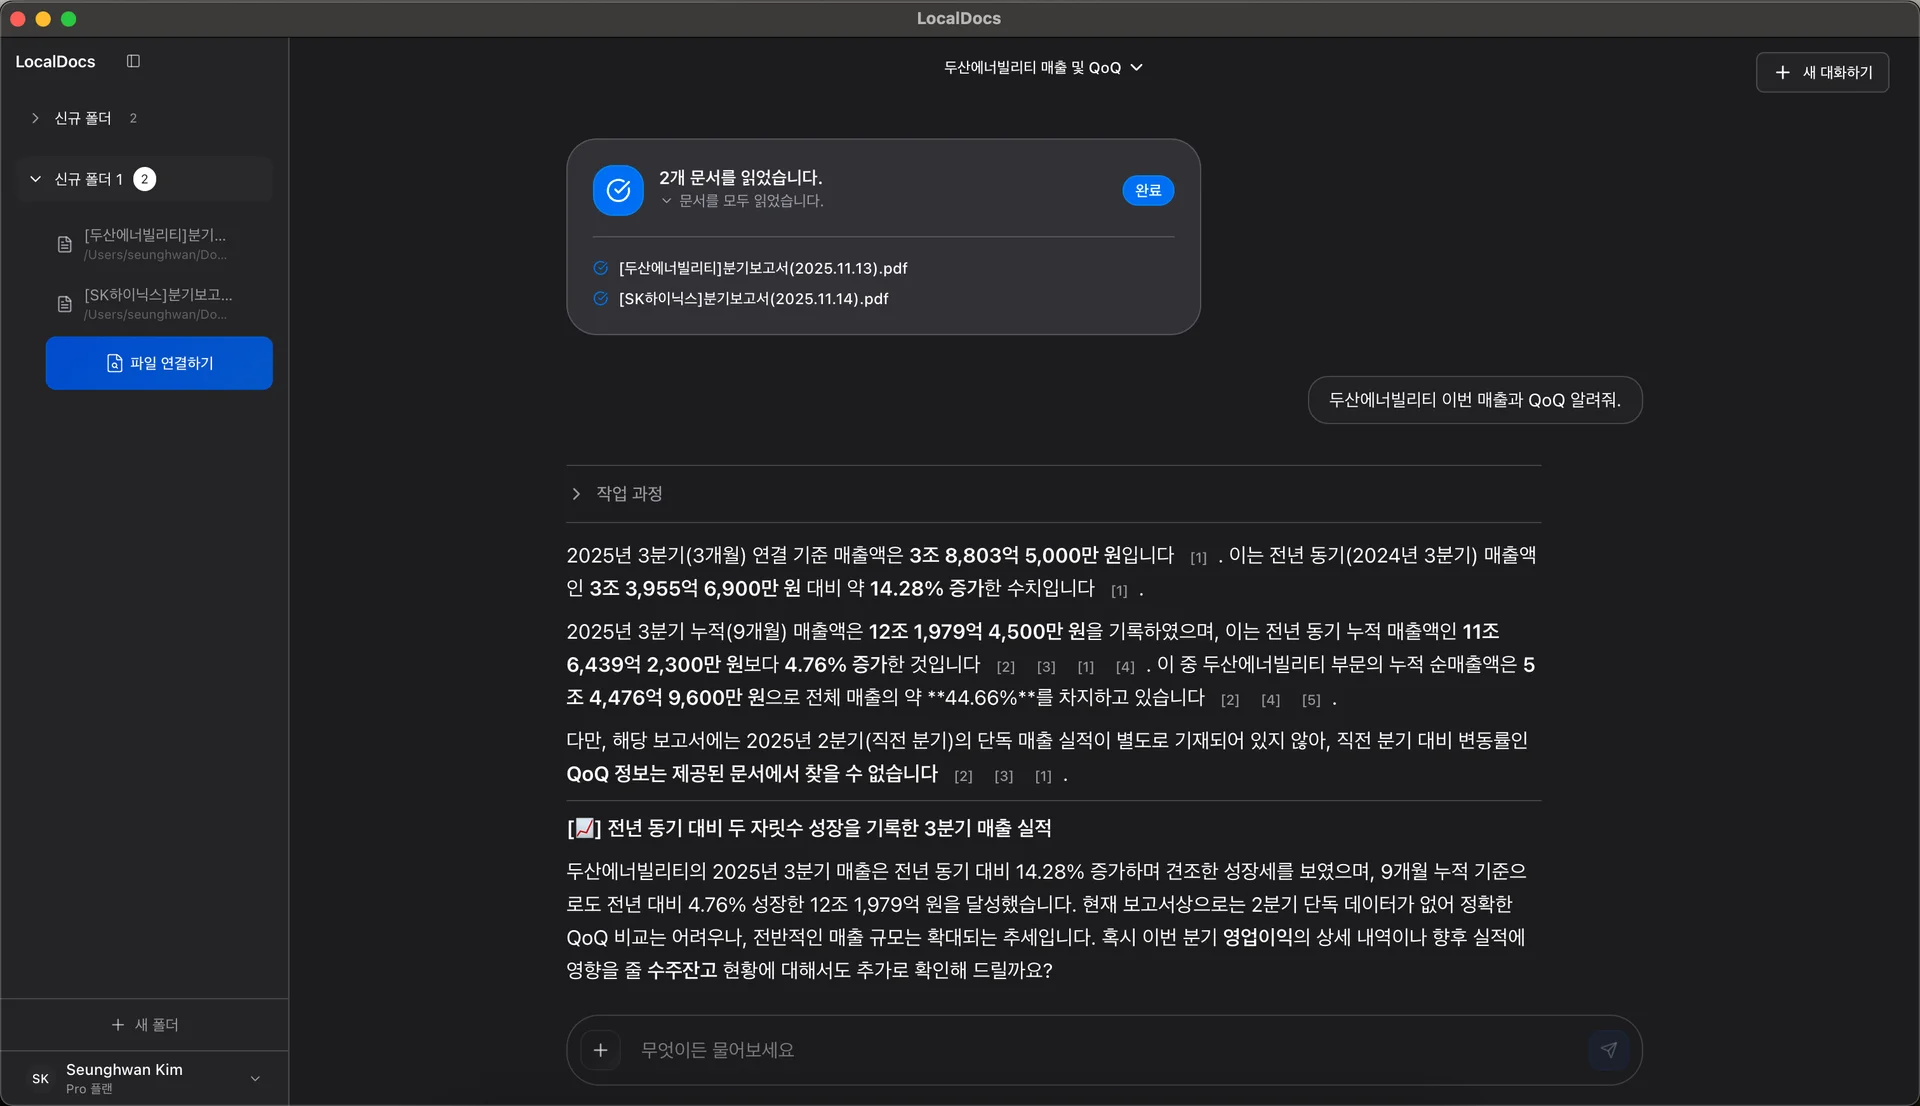Click the SK avatar icon at bottom left

(x=40, y=1078)
